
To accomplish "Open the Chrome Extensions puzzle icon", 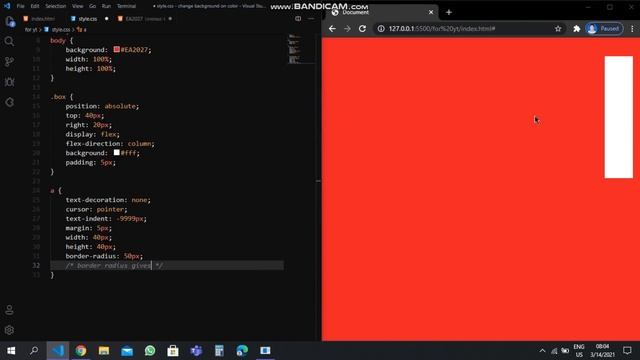I will pos(577,29).
